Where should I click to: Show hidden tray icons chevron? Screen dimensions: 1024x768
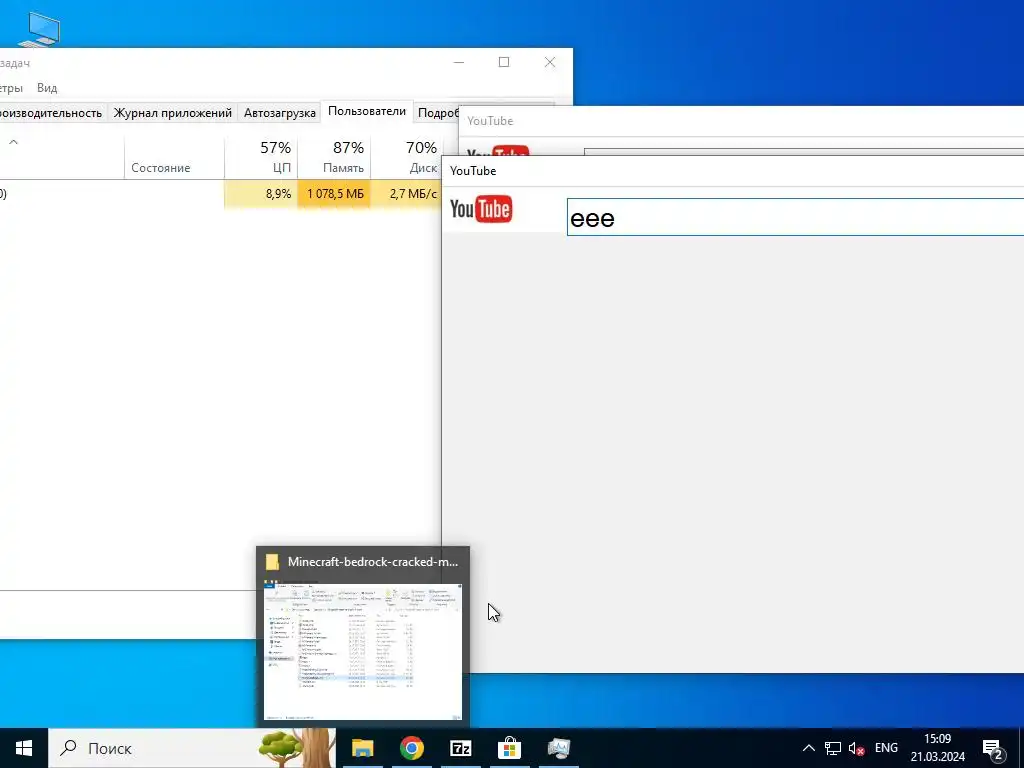[x=808, y=748]
